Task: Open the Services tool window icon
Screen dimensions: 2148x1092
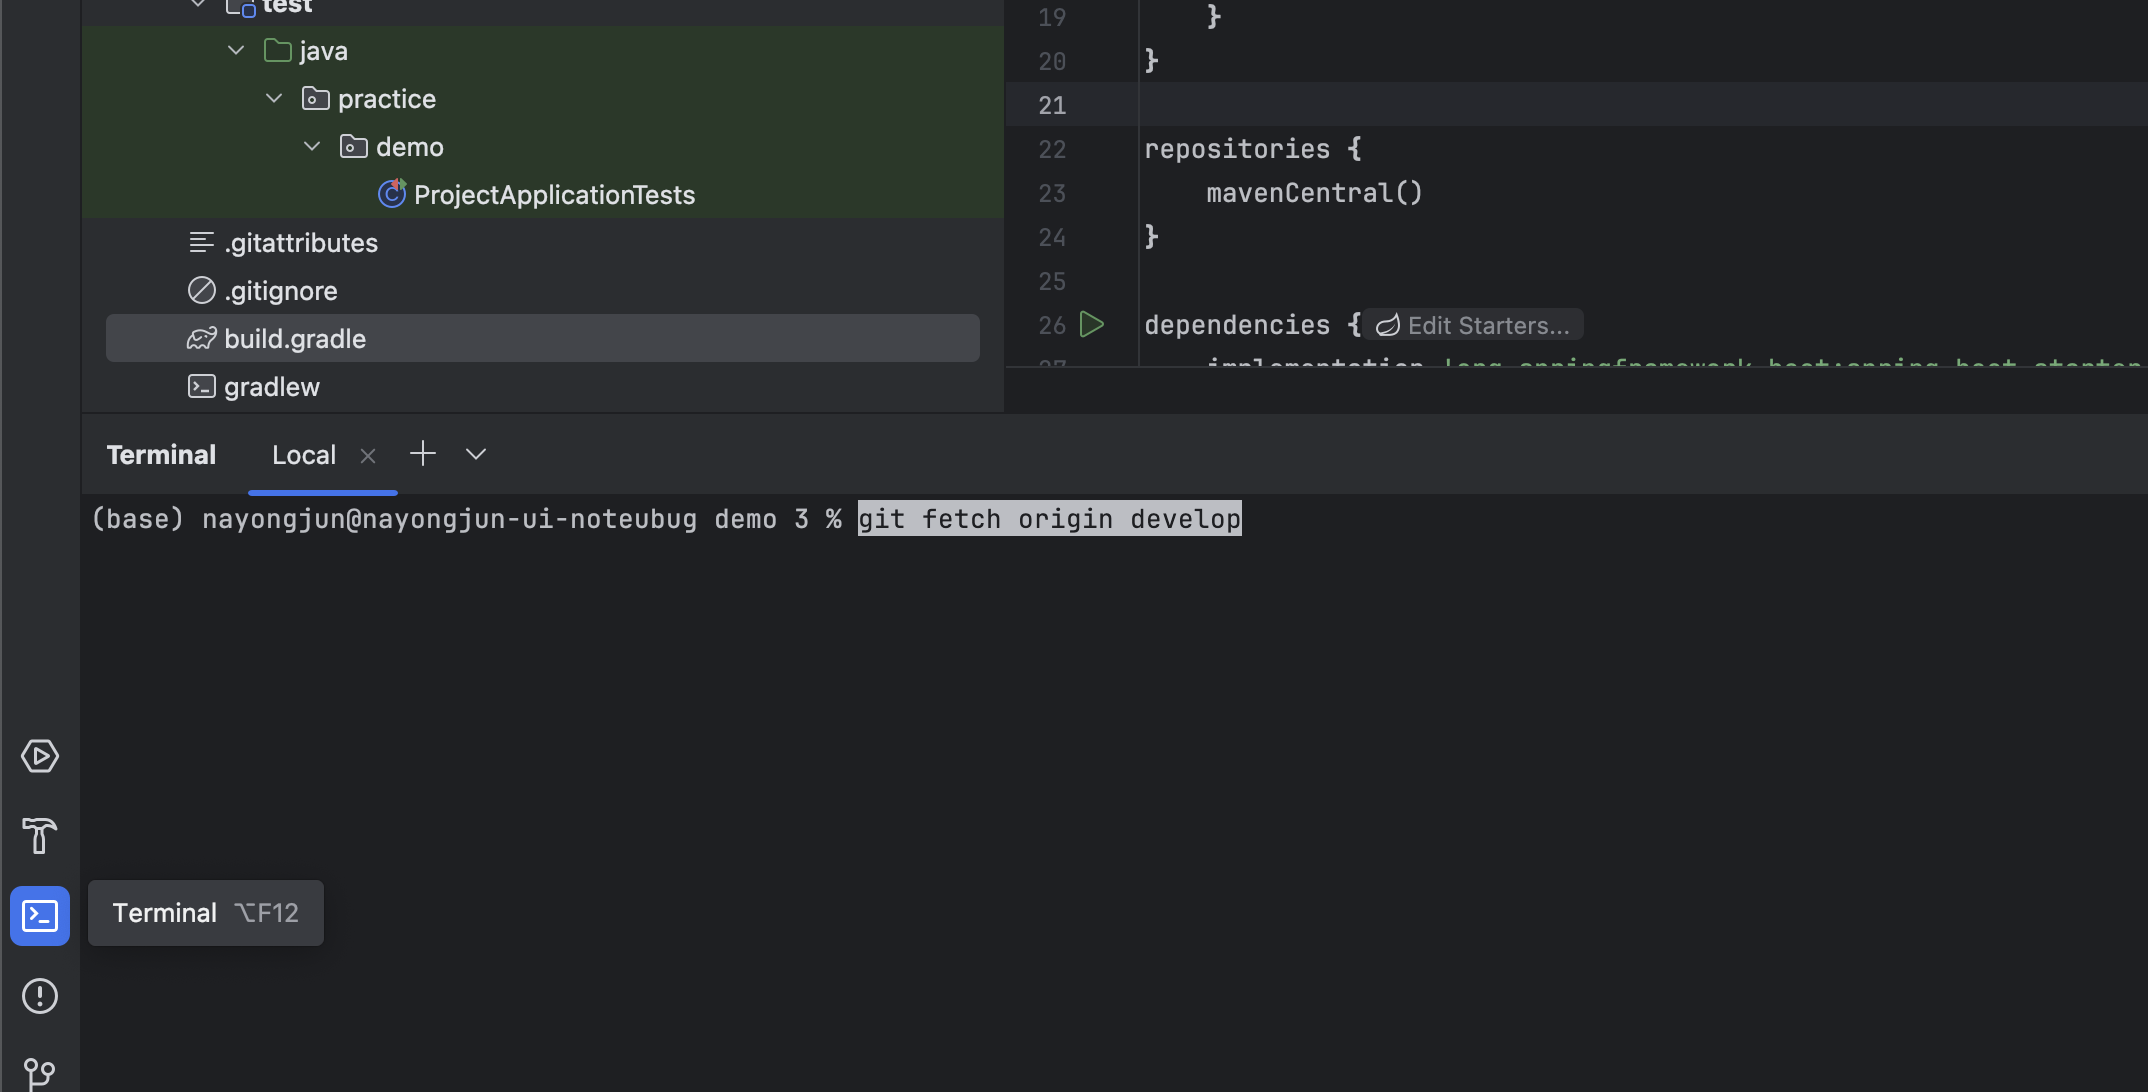Action: coord(40,756)
